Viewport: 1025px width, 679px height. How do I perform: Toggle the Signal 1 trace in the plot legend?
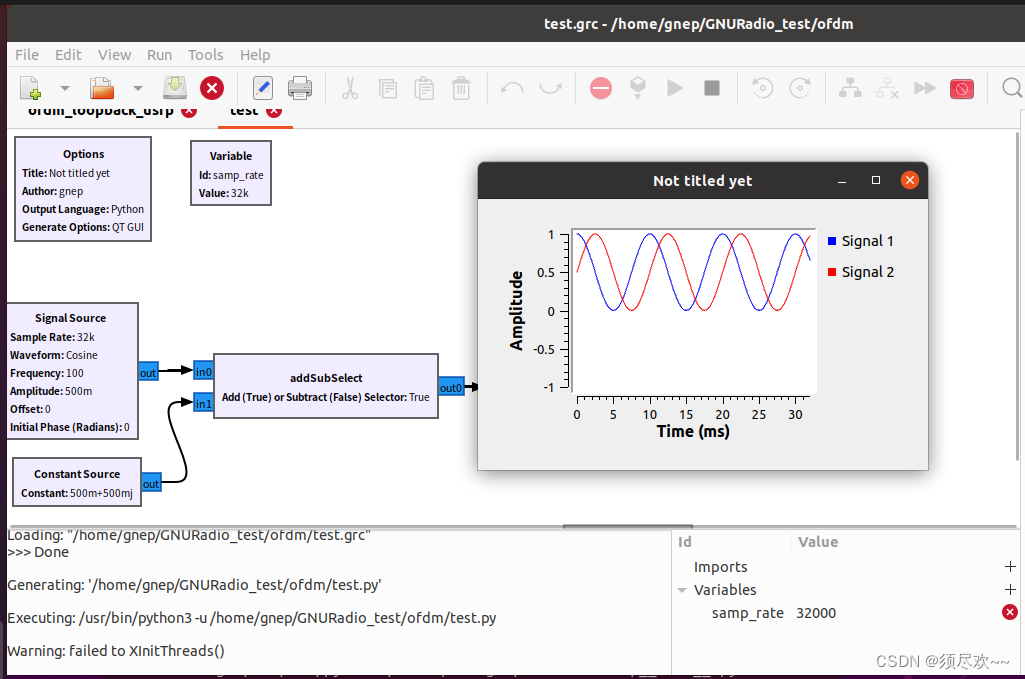(x=866, y=241)
